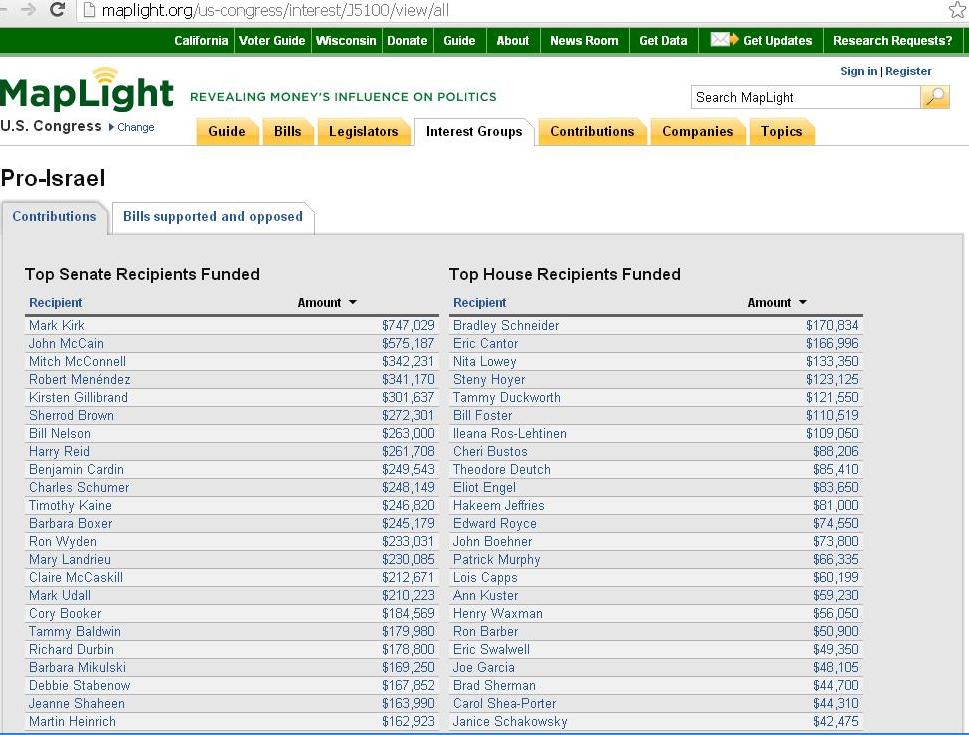Click the Pro-Israel page heading
This screenshot has width=969, height=735.
53,178
